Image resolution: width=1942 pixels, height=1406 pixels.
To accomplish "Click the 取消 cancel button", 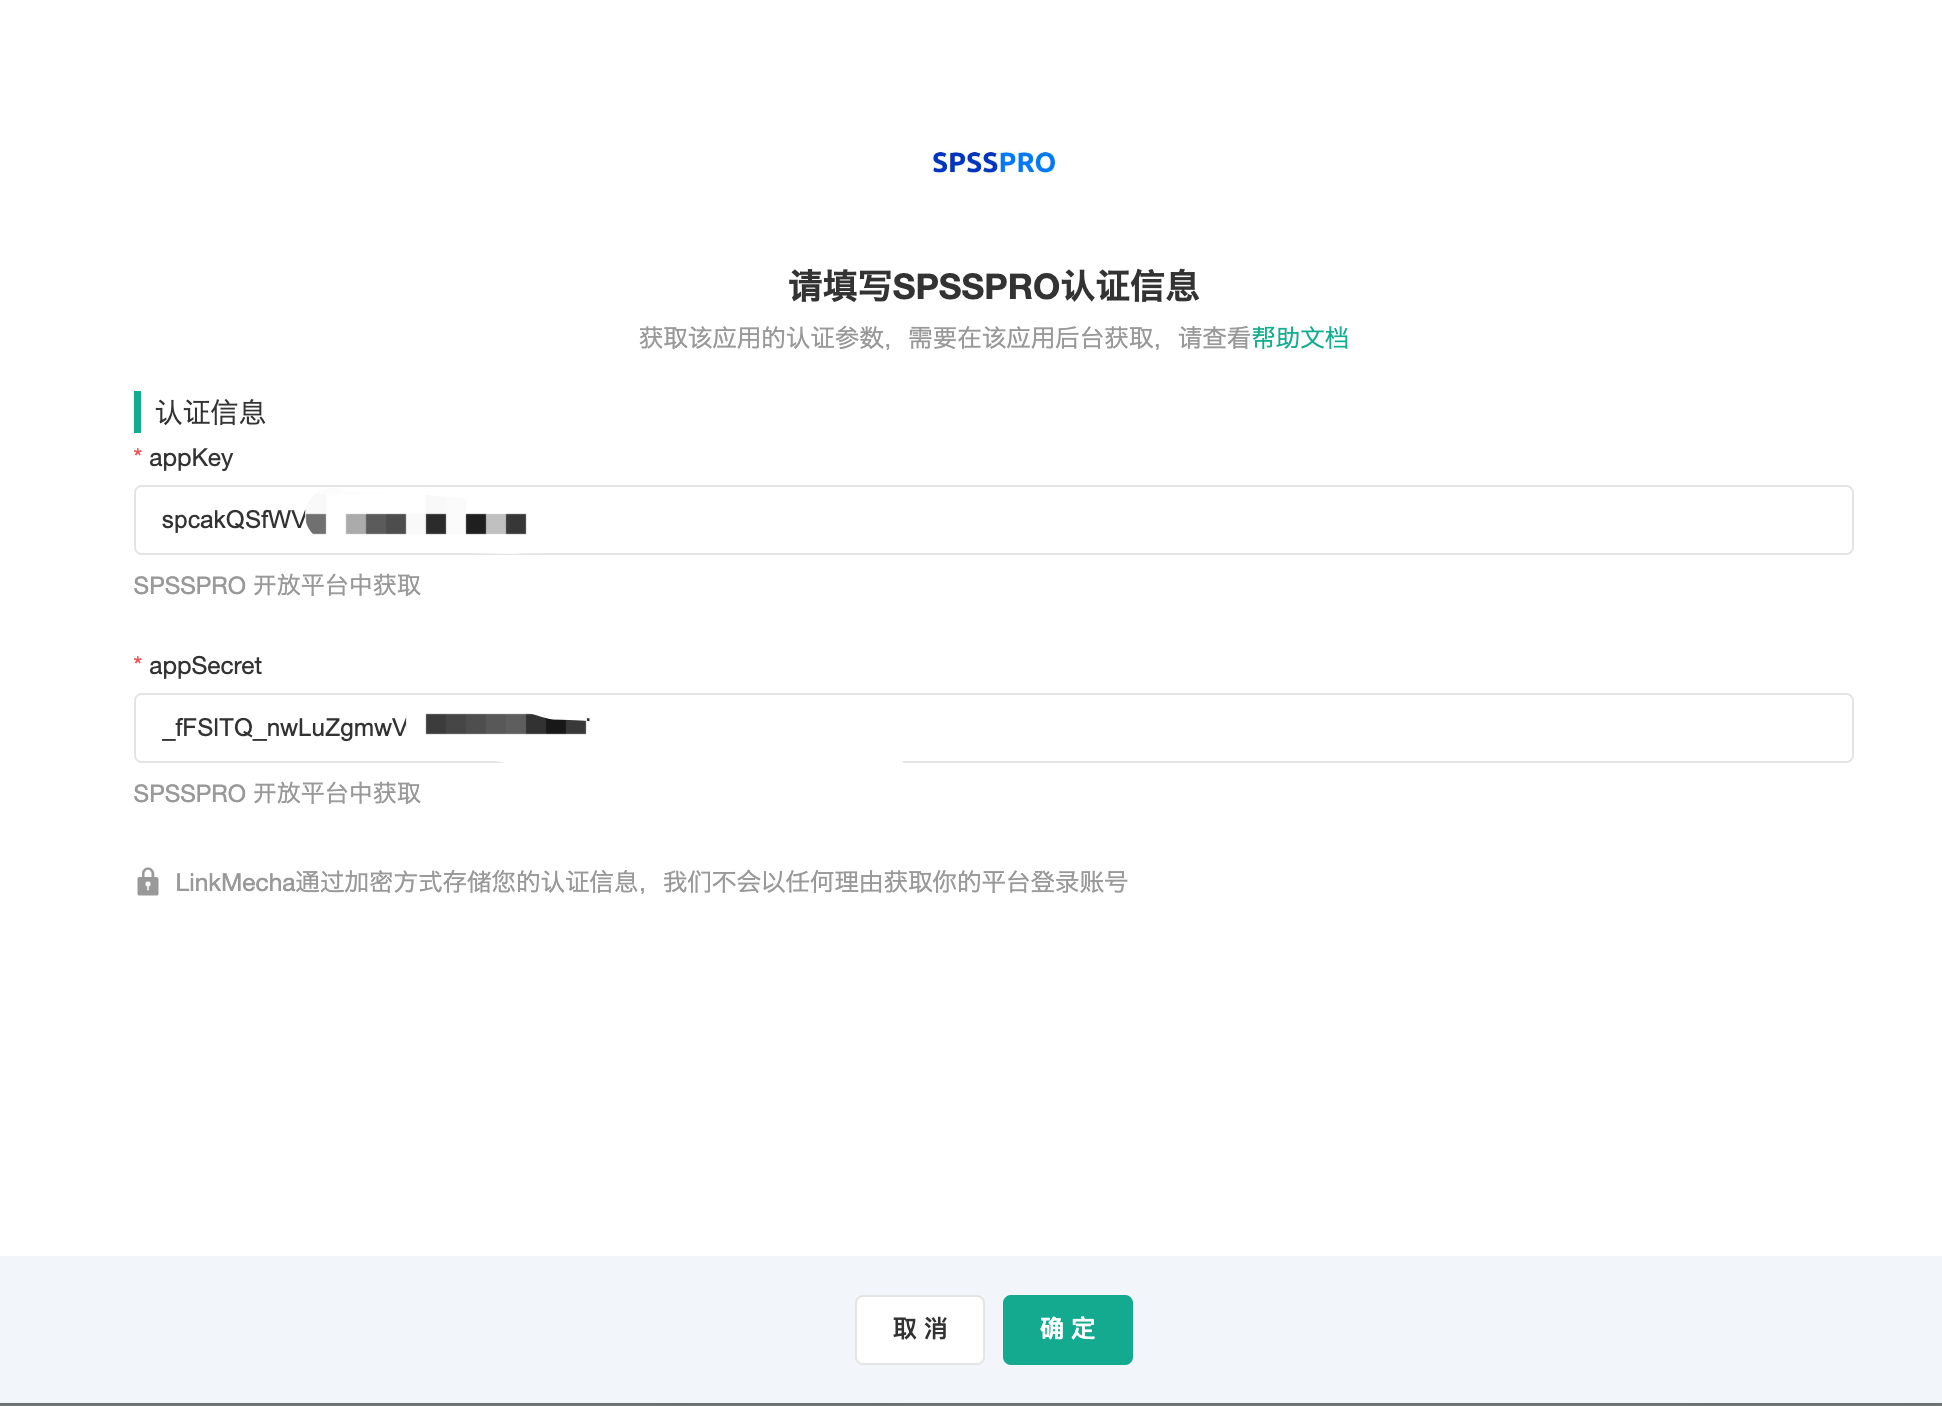I will tap(919, 1329).
